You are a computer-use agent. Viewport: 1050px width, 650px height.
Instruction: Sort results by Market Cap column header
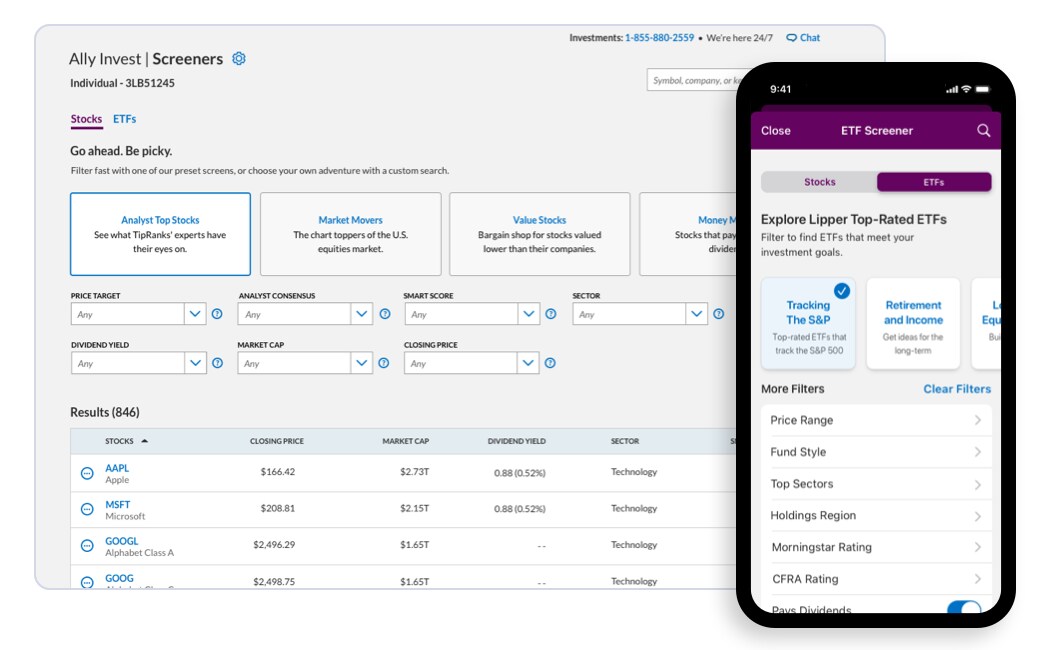click(x=406, y=441)
